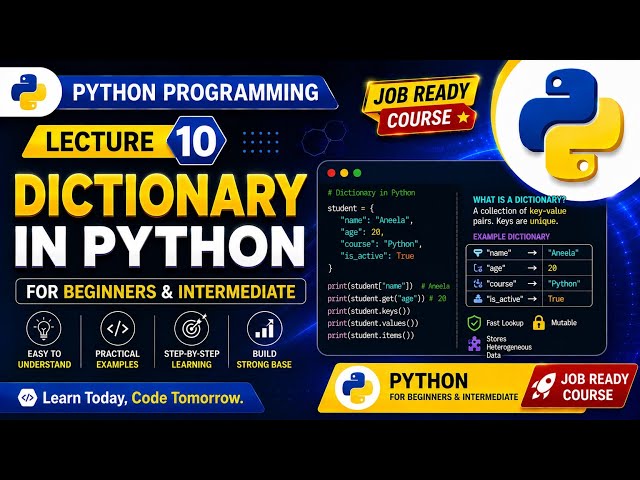Click the Stores Heterogeneous Data label
The width and height of the screenshot is (640, 480).
tap(509, 347)
